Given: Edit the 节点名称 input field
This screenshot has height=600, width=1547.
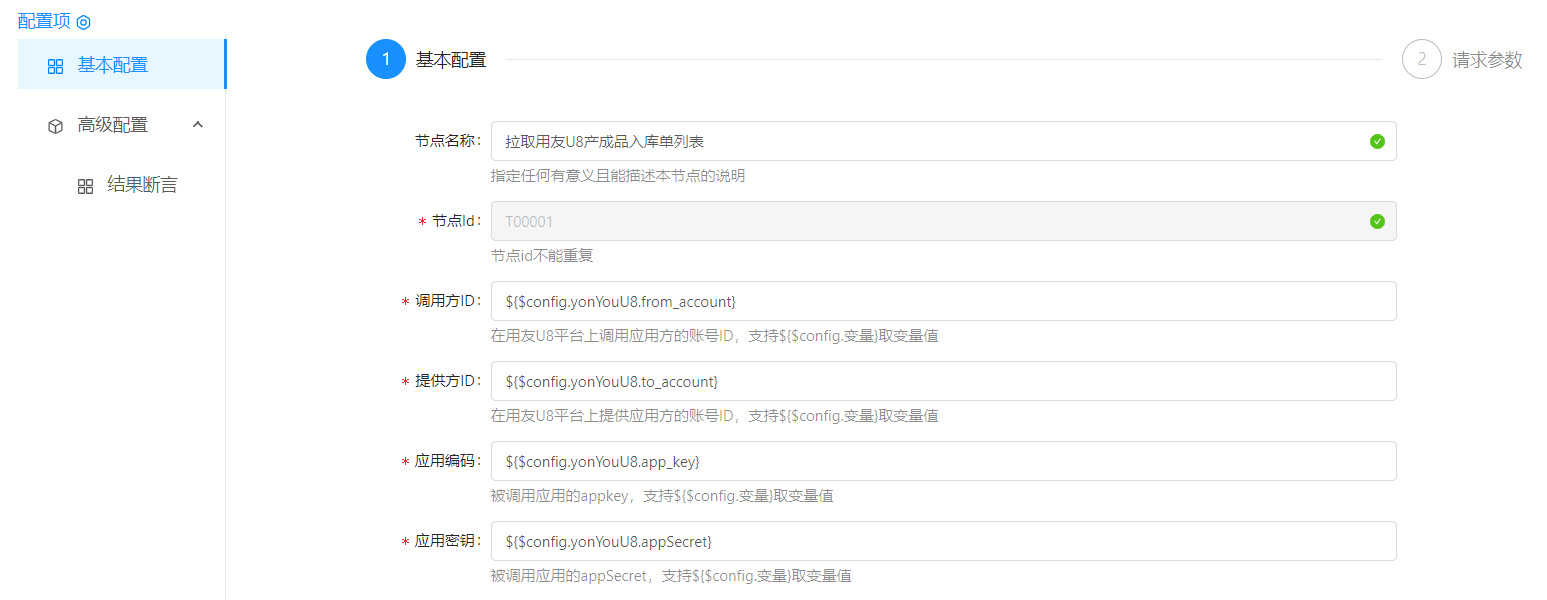Looking at the screenshot, I should coord(930,141).
